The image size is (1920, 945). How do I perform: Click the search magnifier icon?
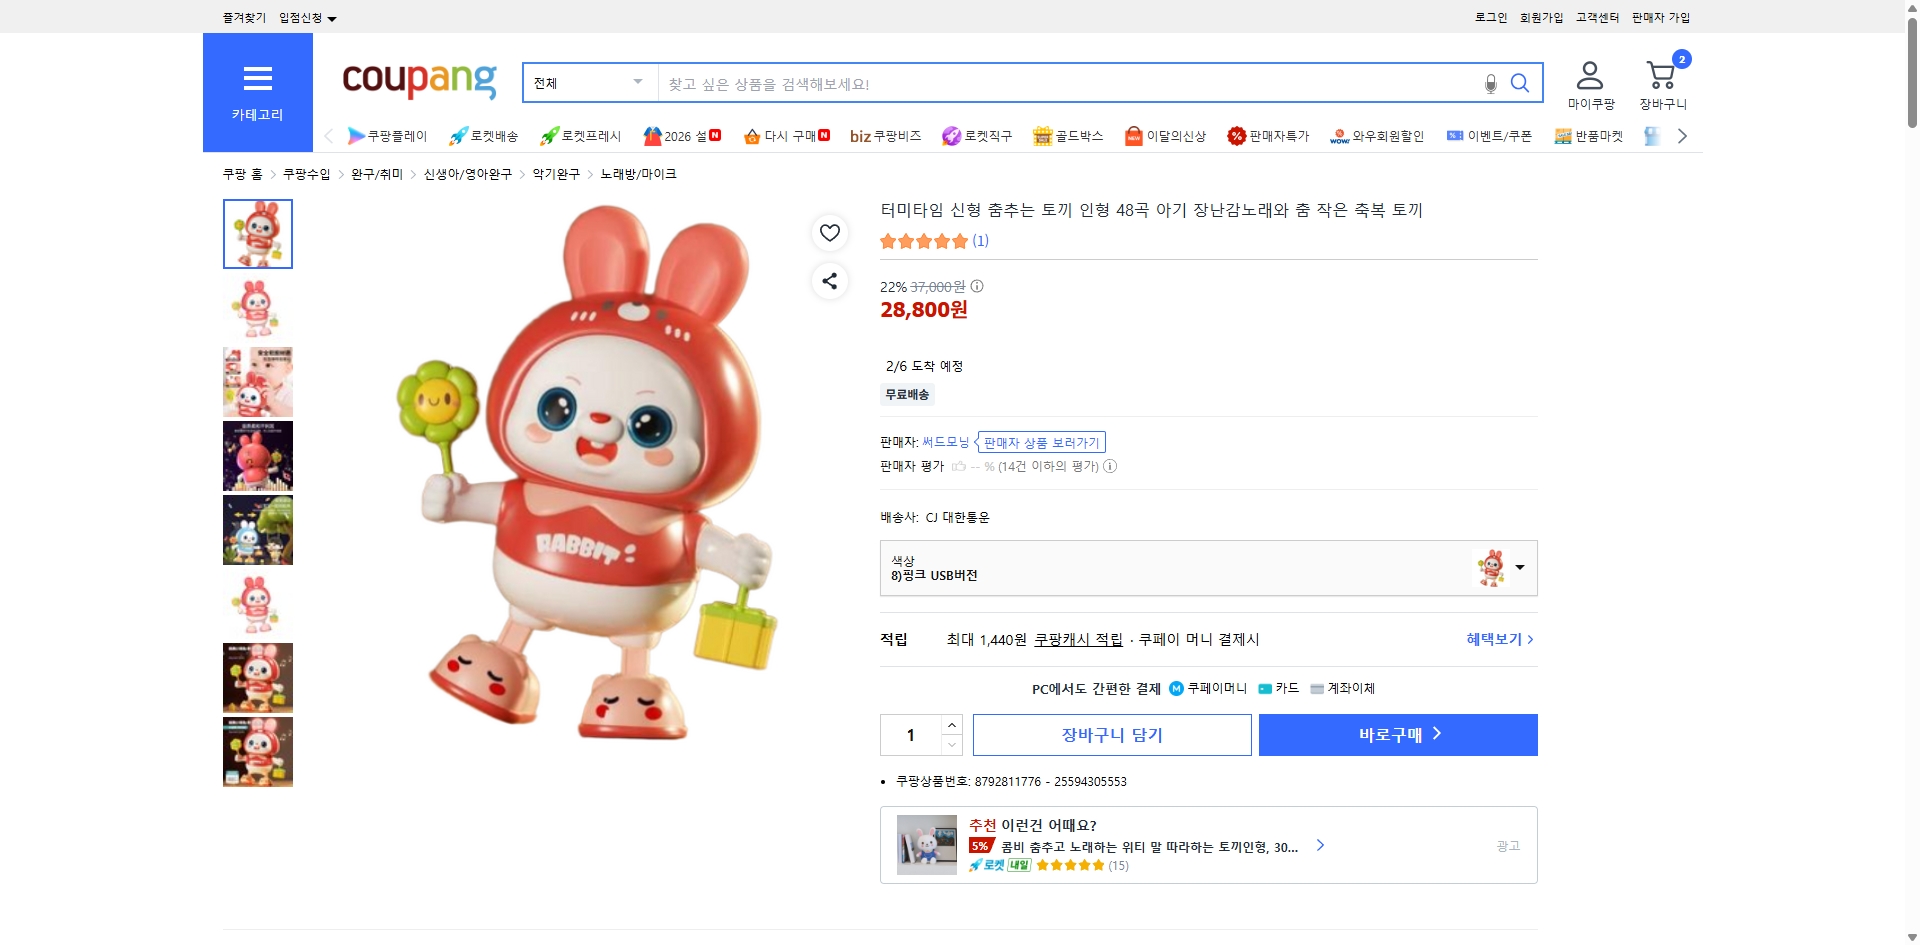[x=1520, y=83]
